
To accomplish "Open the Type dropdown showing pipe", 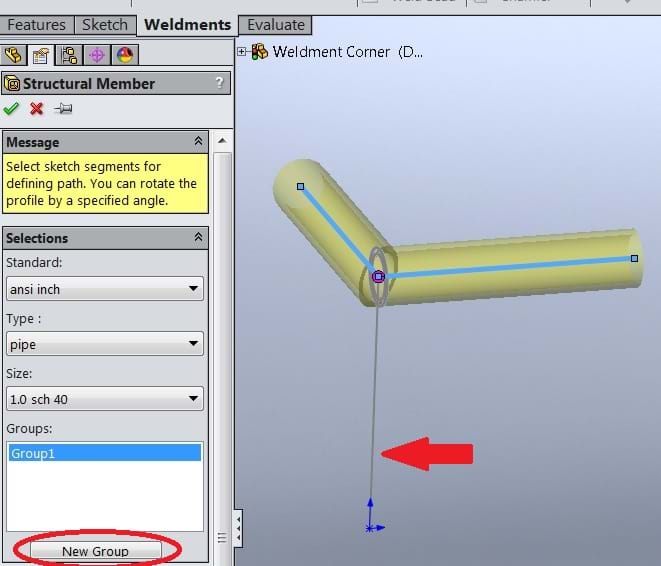I will [x=104, y=344].
